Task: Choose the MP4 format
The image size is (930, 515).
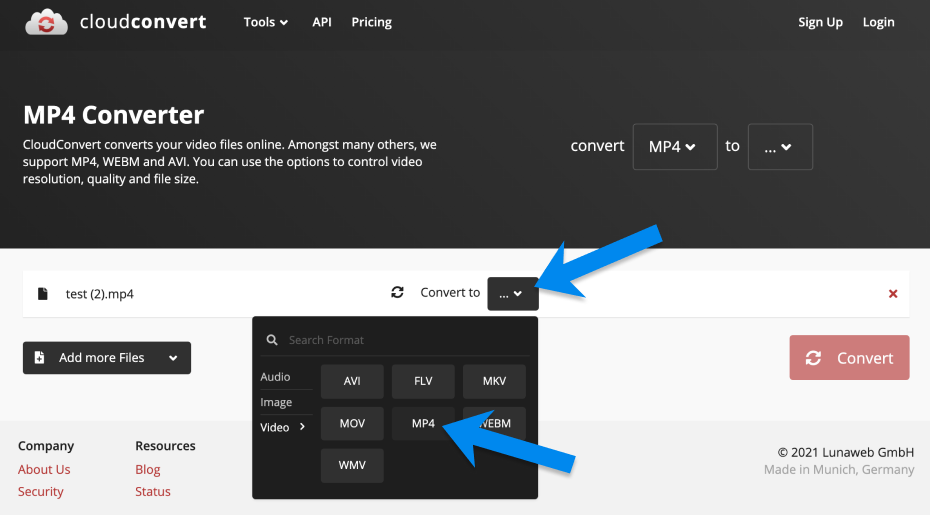Action: pos(423,423)
